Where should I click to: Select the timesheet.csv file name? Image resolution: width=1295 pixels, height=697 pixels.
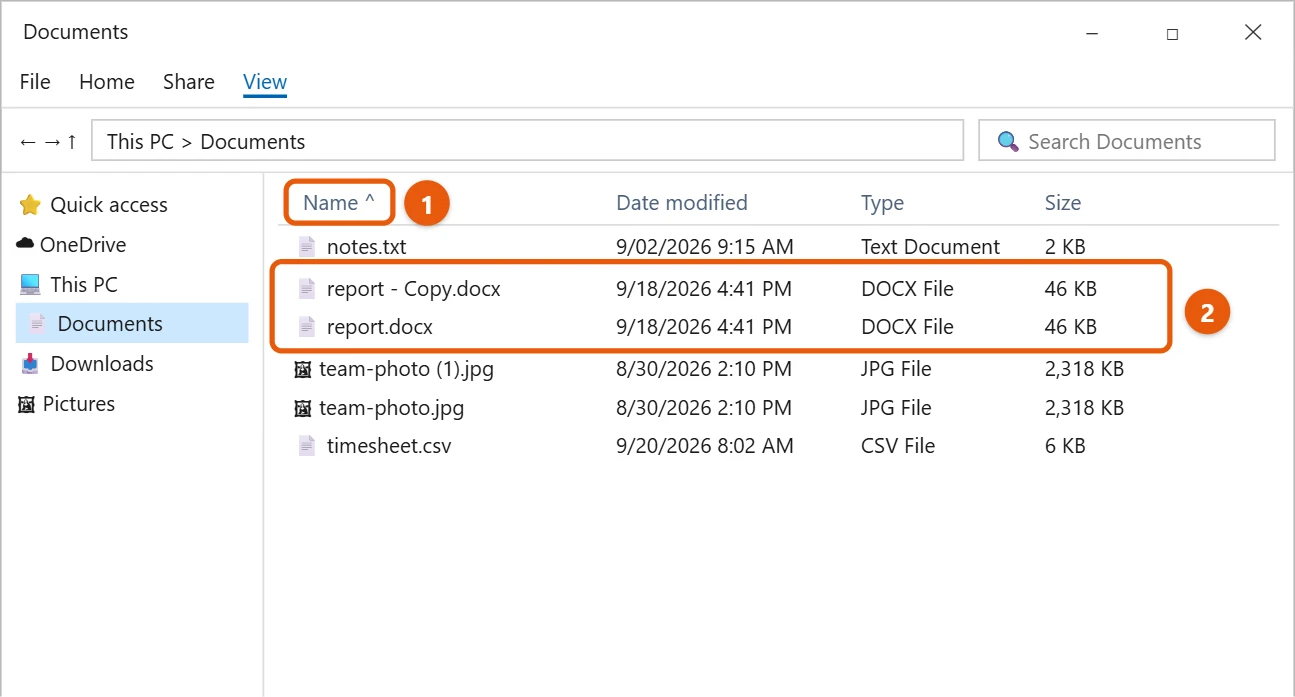click(389, 446)
